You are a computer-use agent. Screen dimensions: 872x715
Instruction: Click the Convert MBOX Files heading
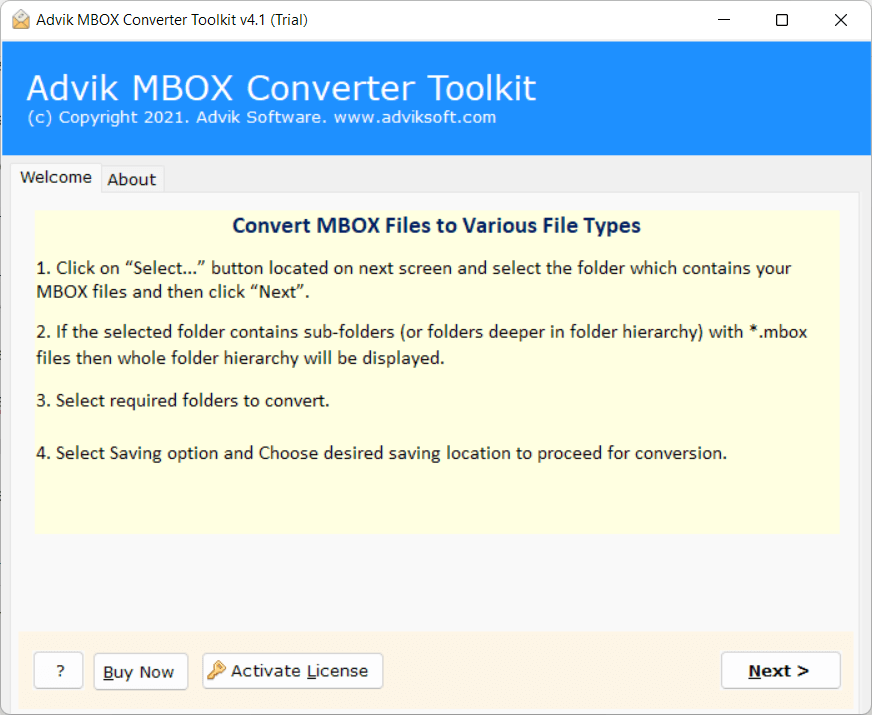tap(436, 225)
